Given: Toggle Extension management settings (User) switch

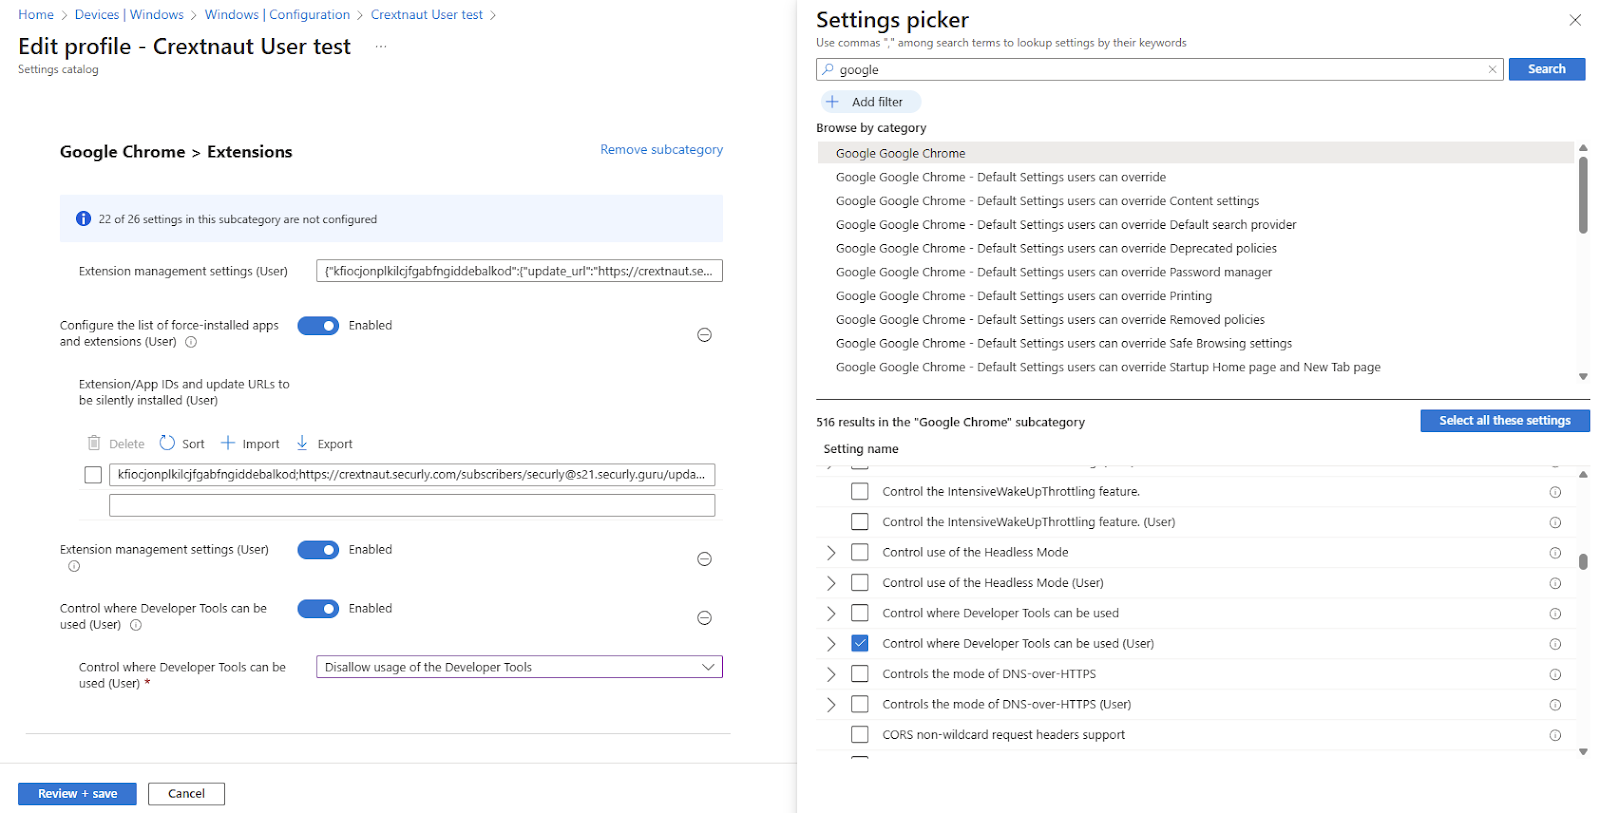Looking at the screenshot, I should click(318, 550).
